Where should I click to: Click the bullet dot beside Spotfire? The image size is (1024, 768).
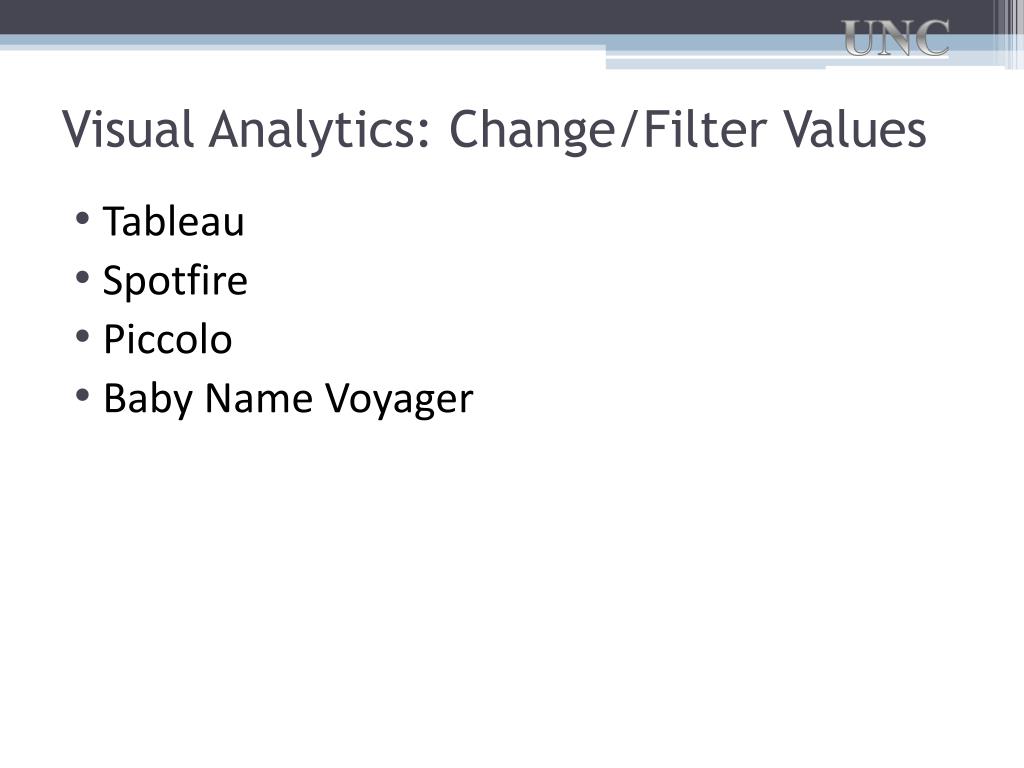click(82, 278)
